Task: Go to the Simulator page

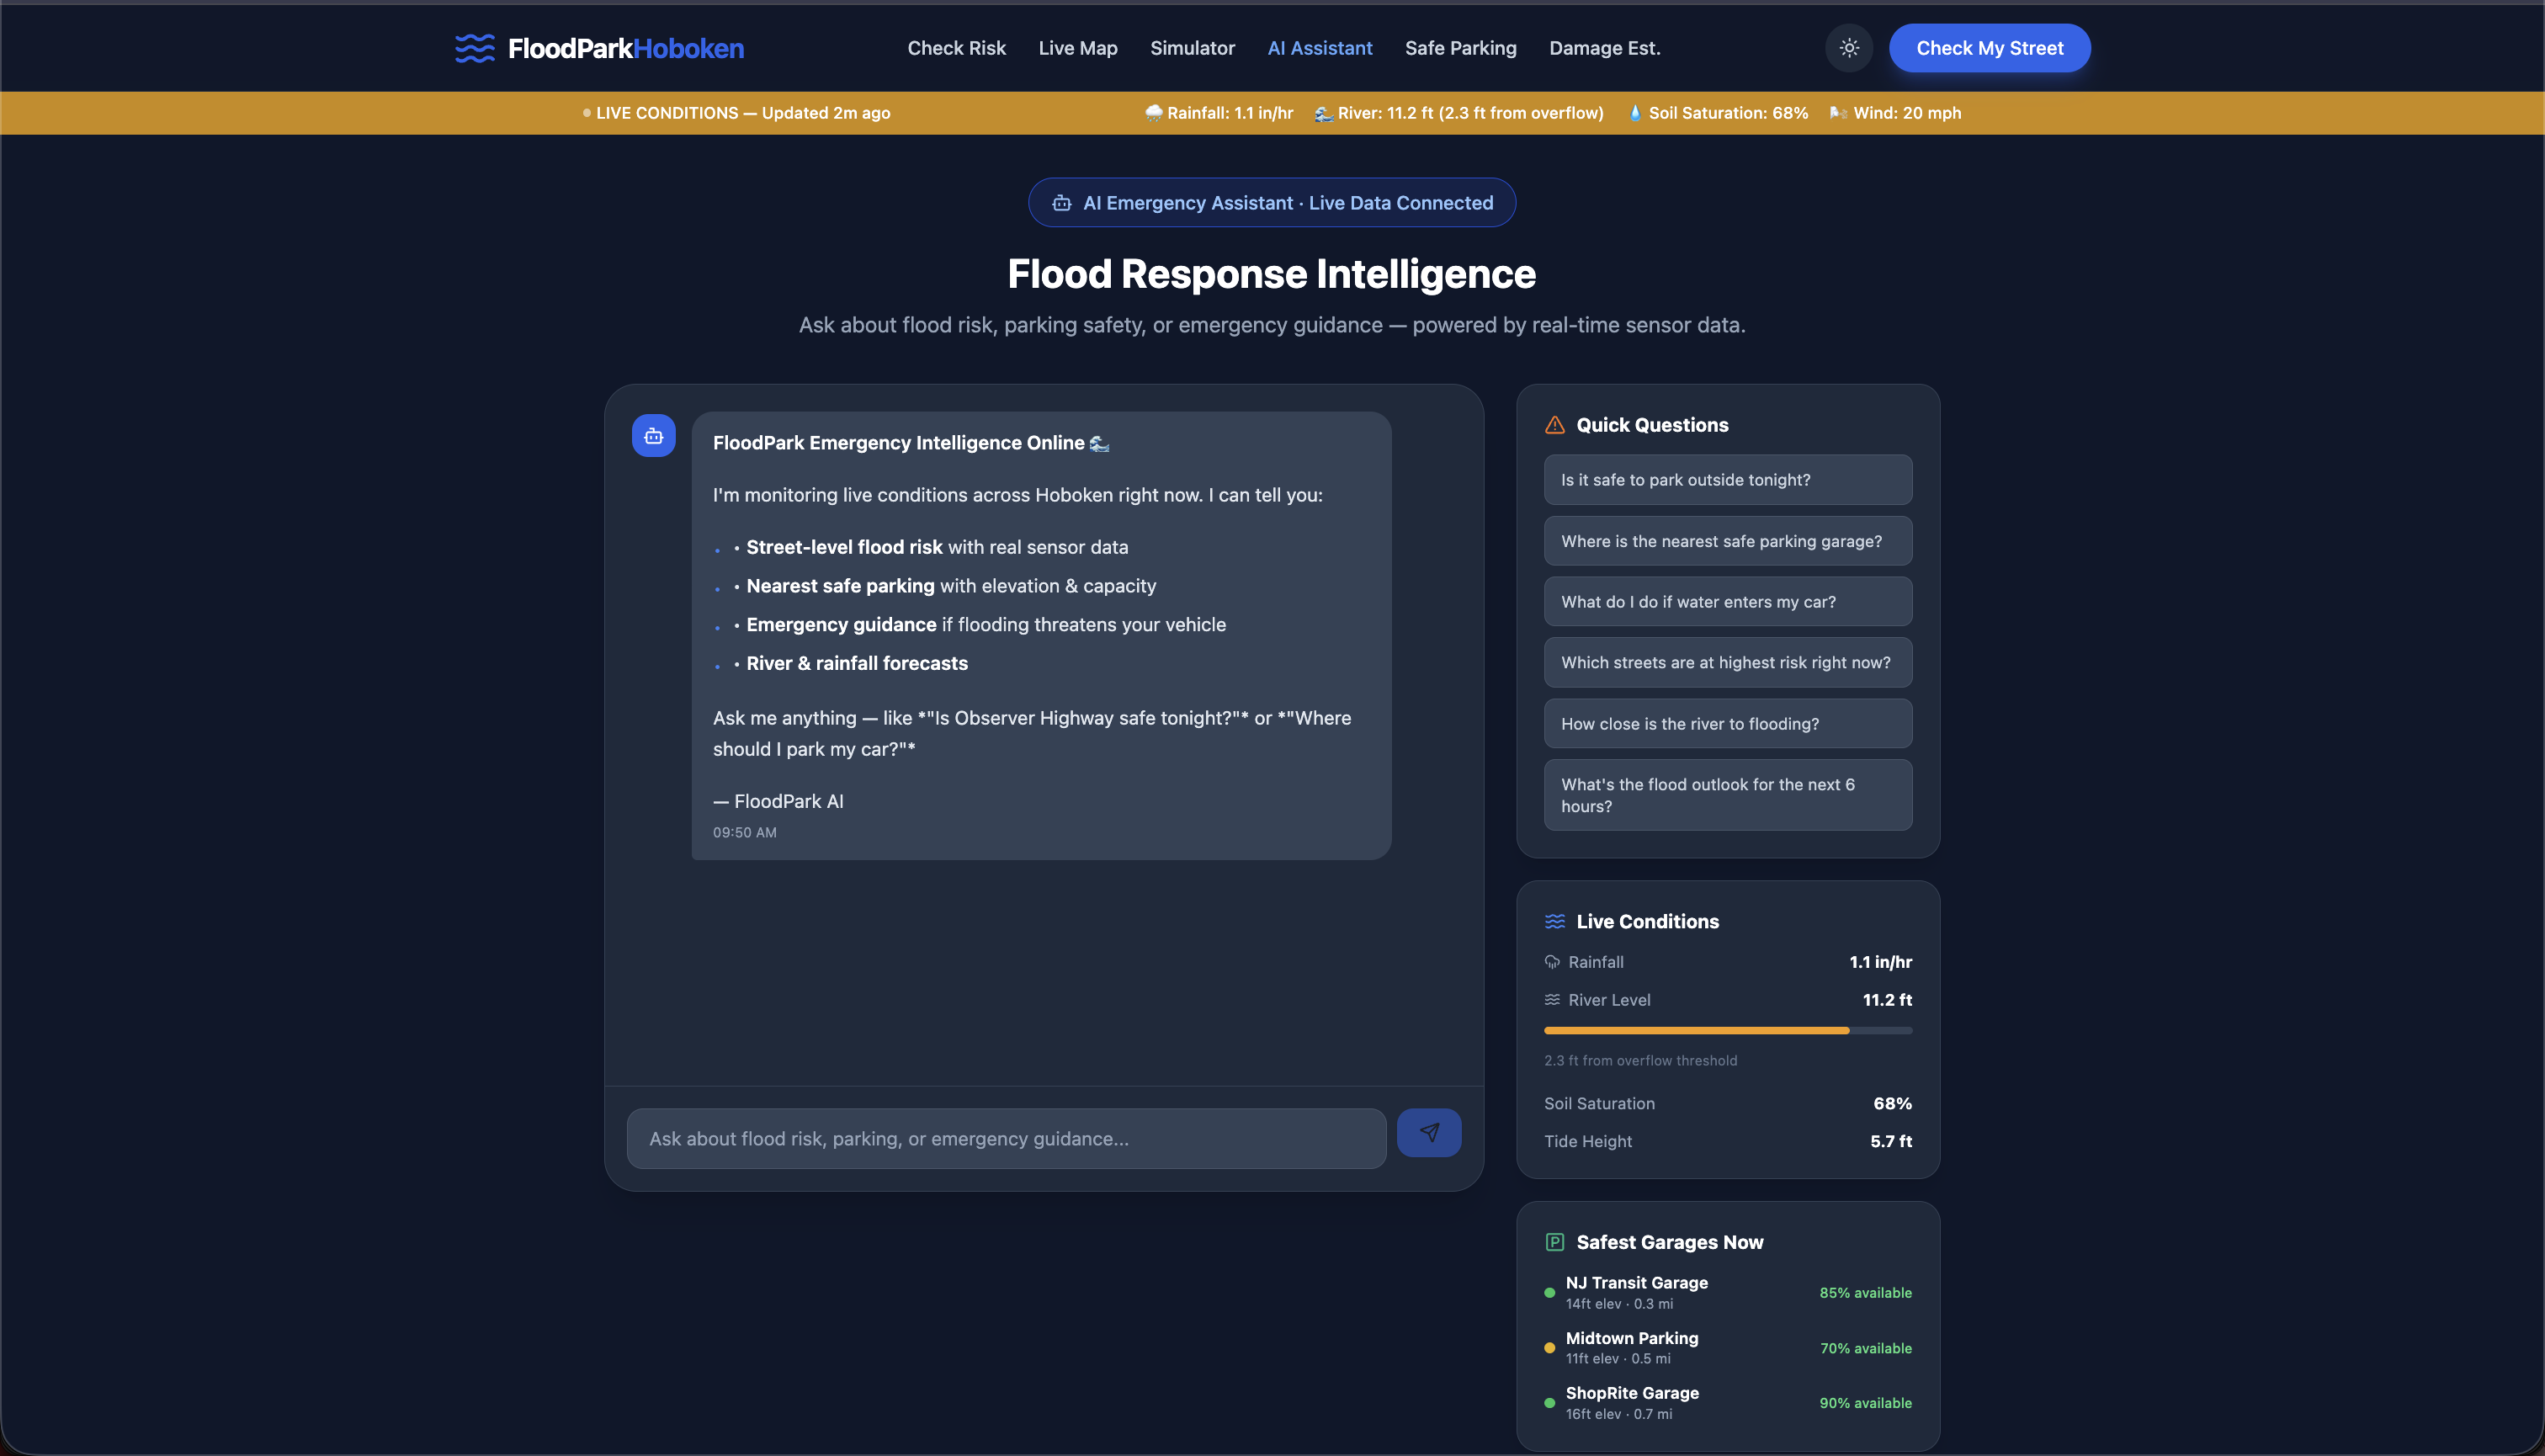Action: pyautogui.click(x=1192, y=48)
